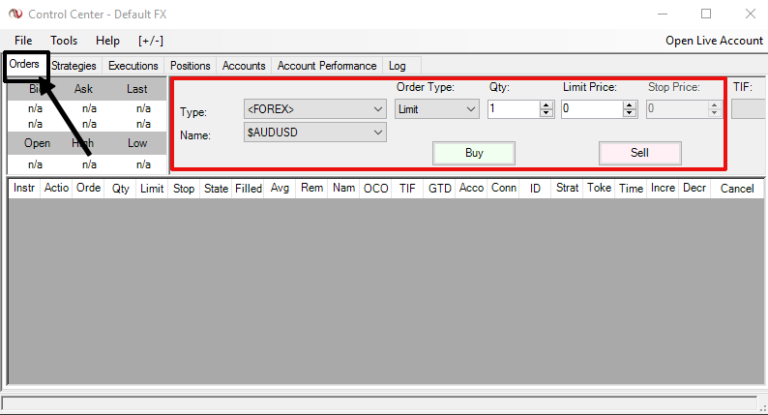768x415 pixels.
Task: Sort by Actio column header
Action: [56, 188]
